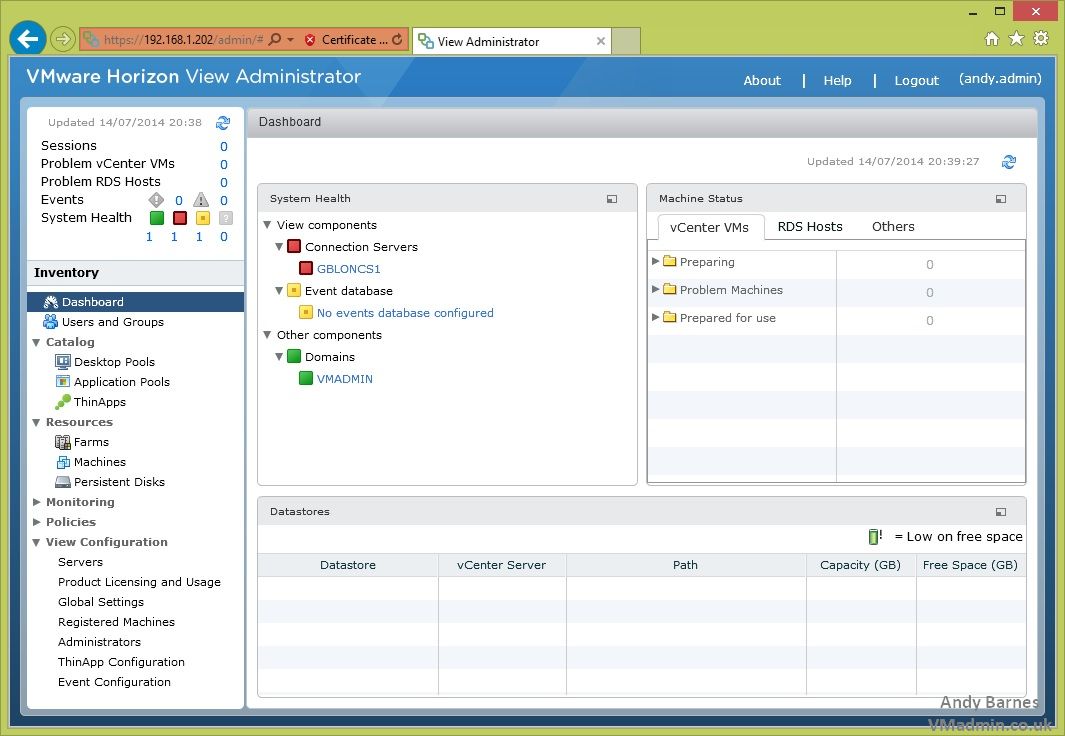Click the red System Health status square in sidebar
This screenshot has width=1065, height=736.
(179, 218)
